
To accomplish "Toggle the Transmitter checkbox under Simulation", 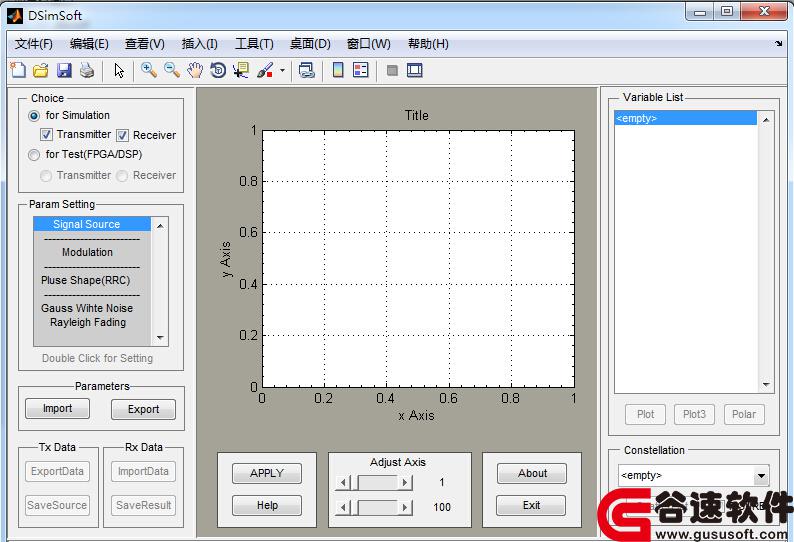I will 46,135.
